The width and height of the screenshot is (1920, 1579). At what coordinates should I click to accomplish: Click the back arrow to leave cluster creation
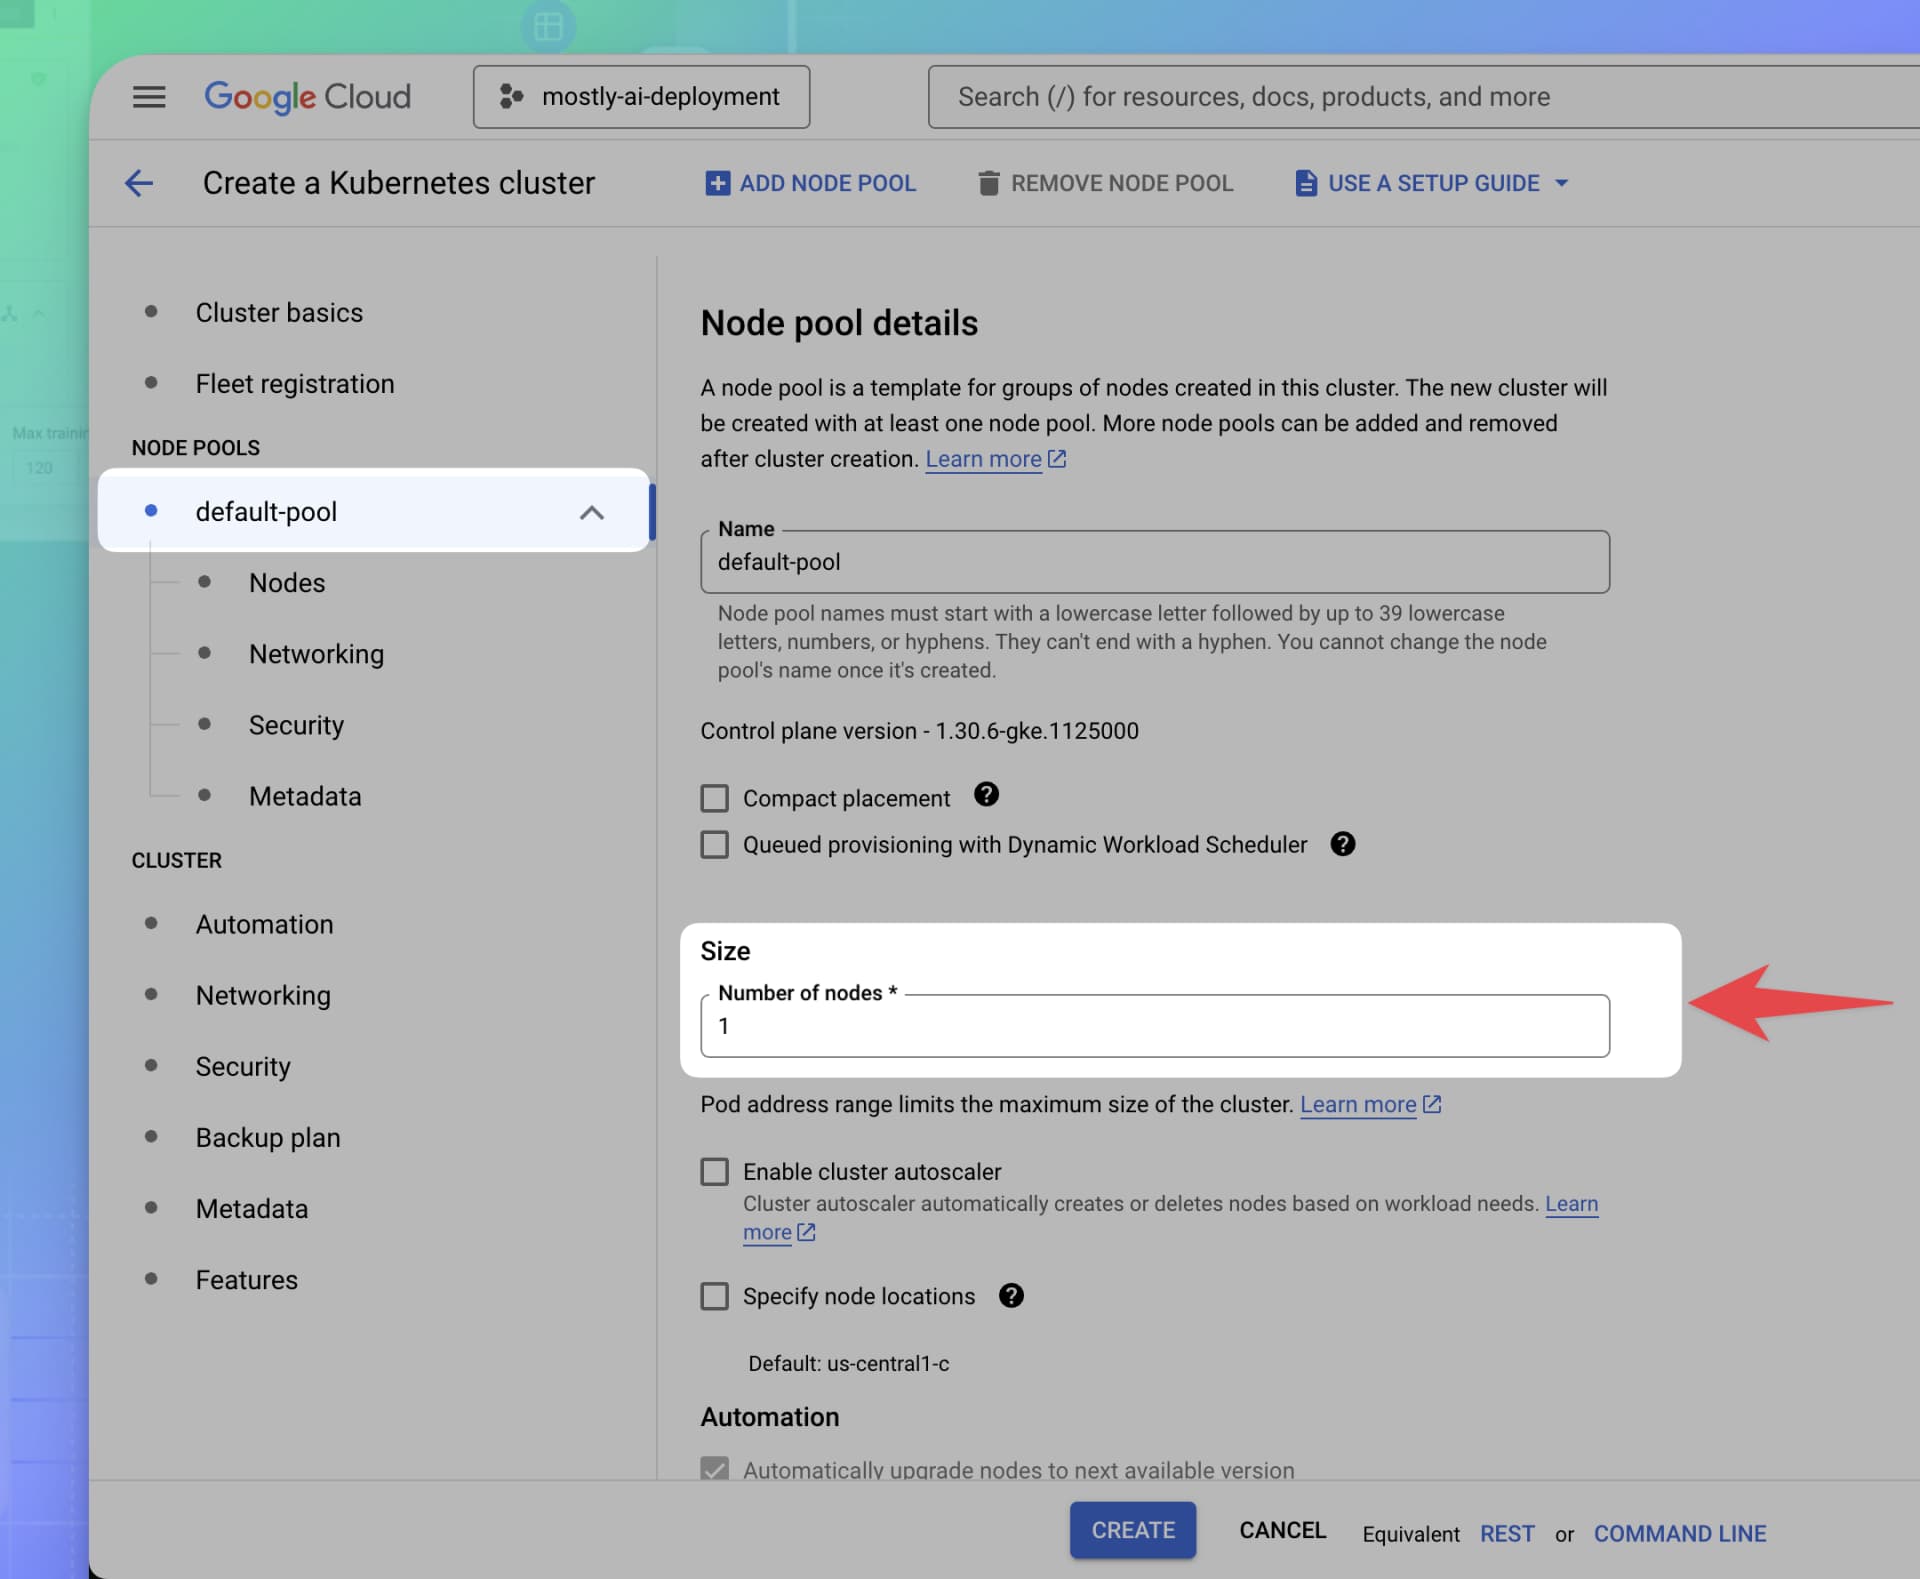[x=139, y=183]
